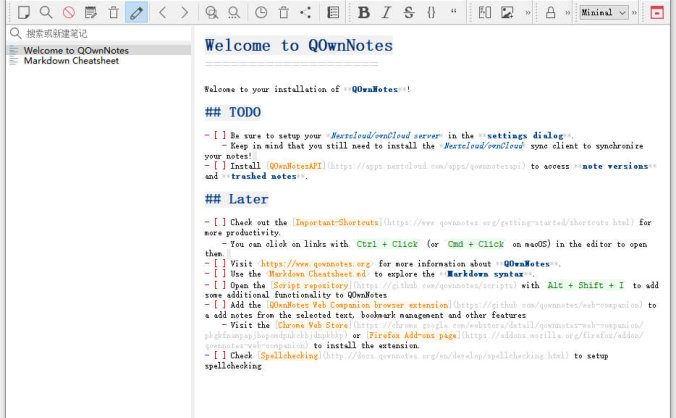The image size is (676, 418).
Task: Click the Markdown Cheatsheet.md link in editor
Action: tap(318, 274)
